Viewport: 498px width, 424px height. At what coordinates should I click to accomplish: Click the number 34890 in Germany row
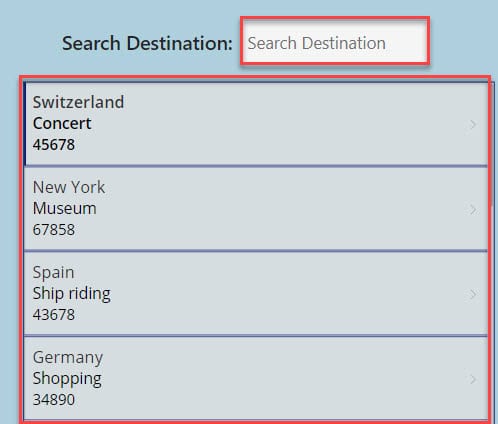coord(54,400)
